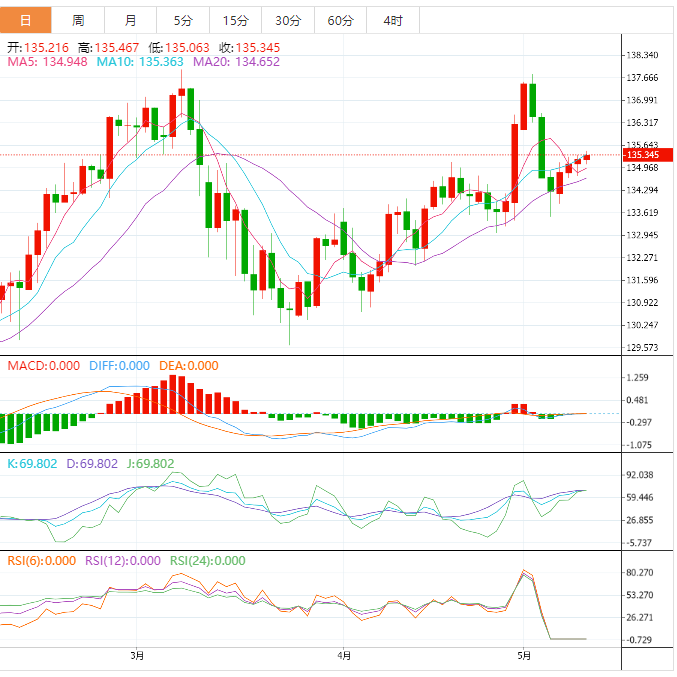Click the MA5 indicator label

click(x=48, y=62)
